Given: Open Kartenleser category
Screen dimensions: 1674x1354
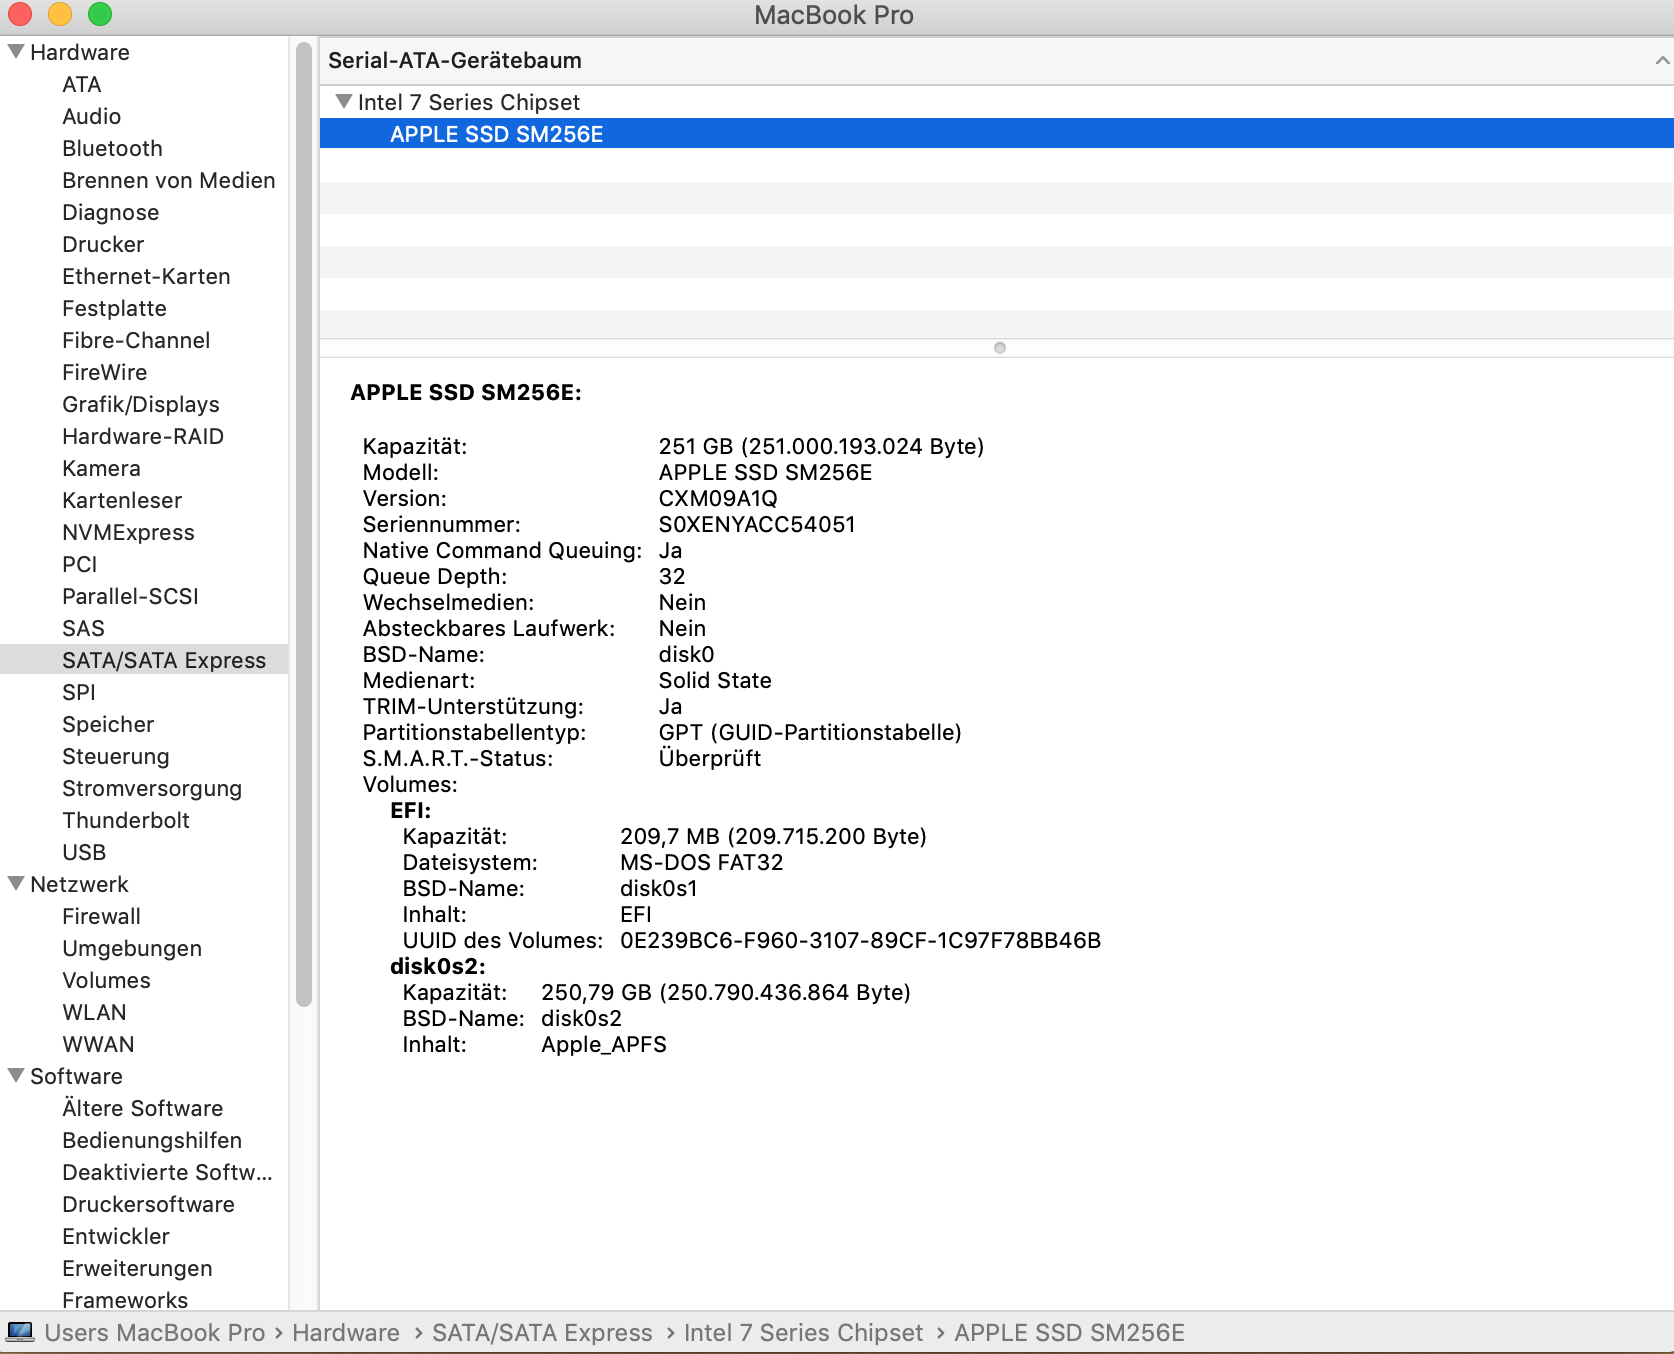Looking at the screenshot, I should 122,501.
